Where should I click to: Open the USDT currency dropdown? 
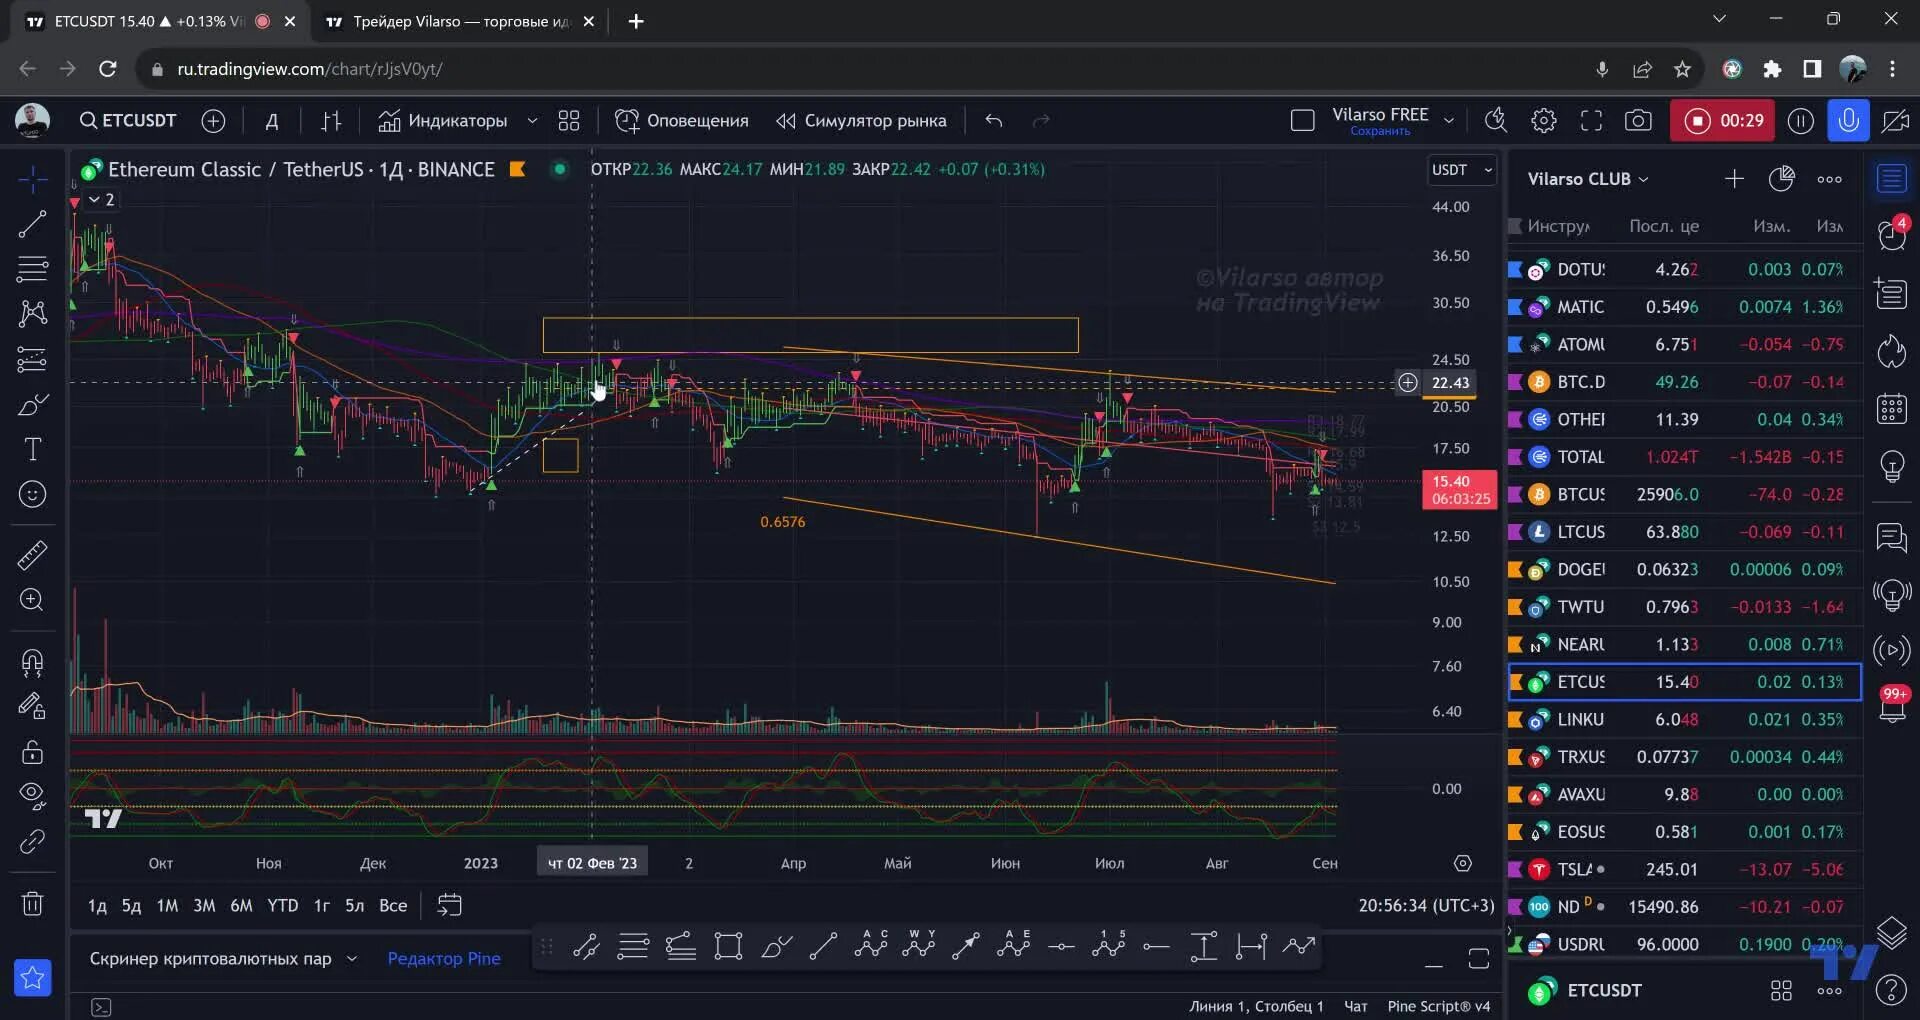pos(1461,170)
